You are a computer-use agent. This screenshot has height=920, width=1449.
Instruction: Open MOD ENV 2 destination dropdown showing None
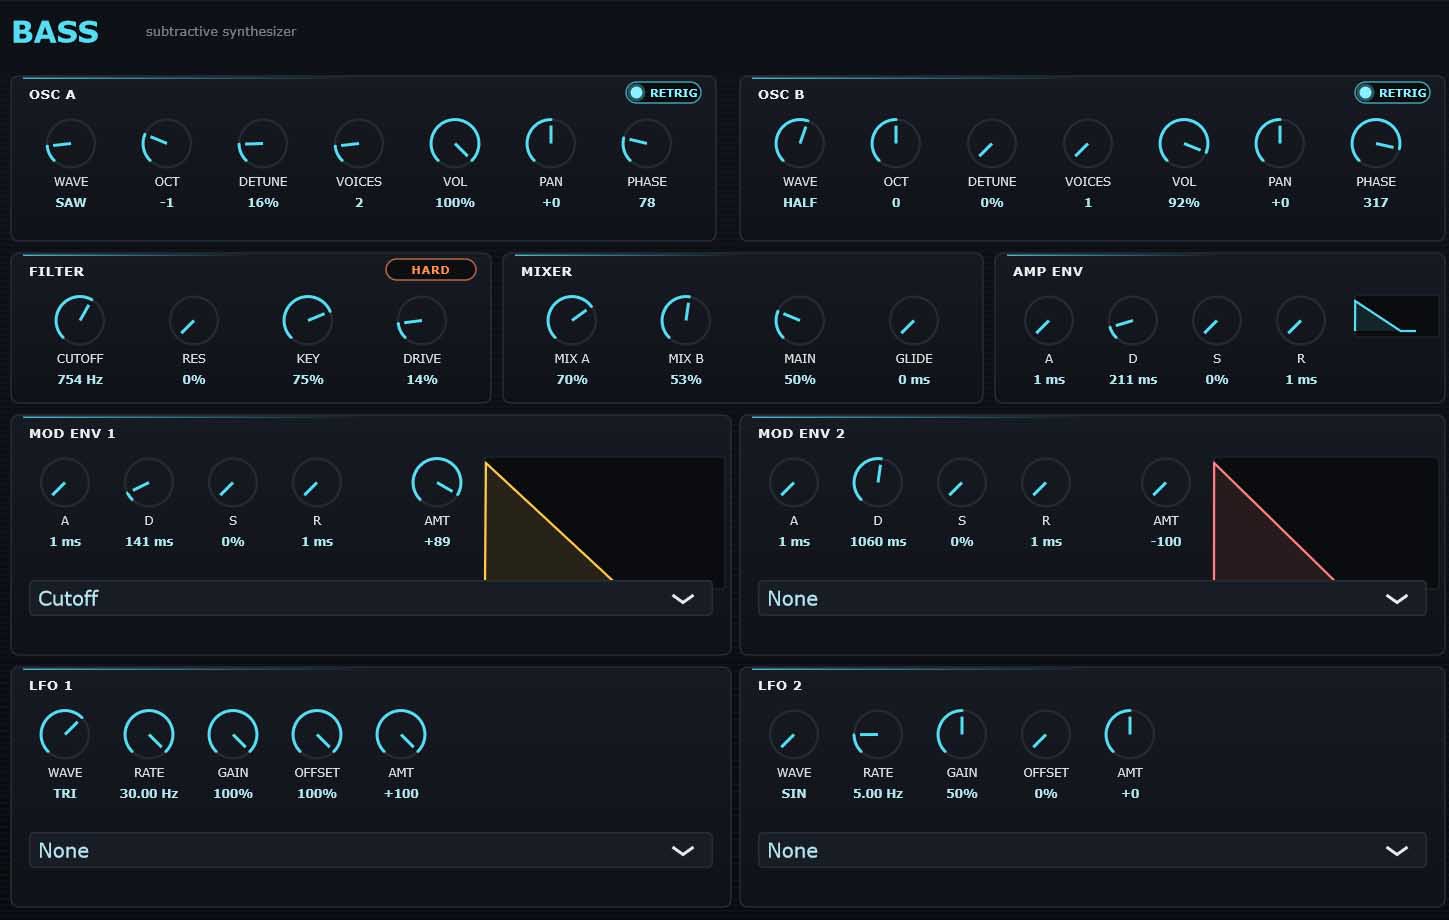(x=1092, y=598)
